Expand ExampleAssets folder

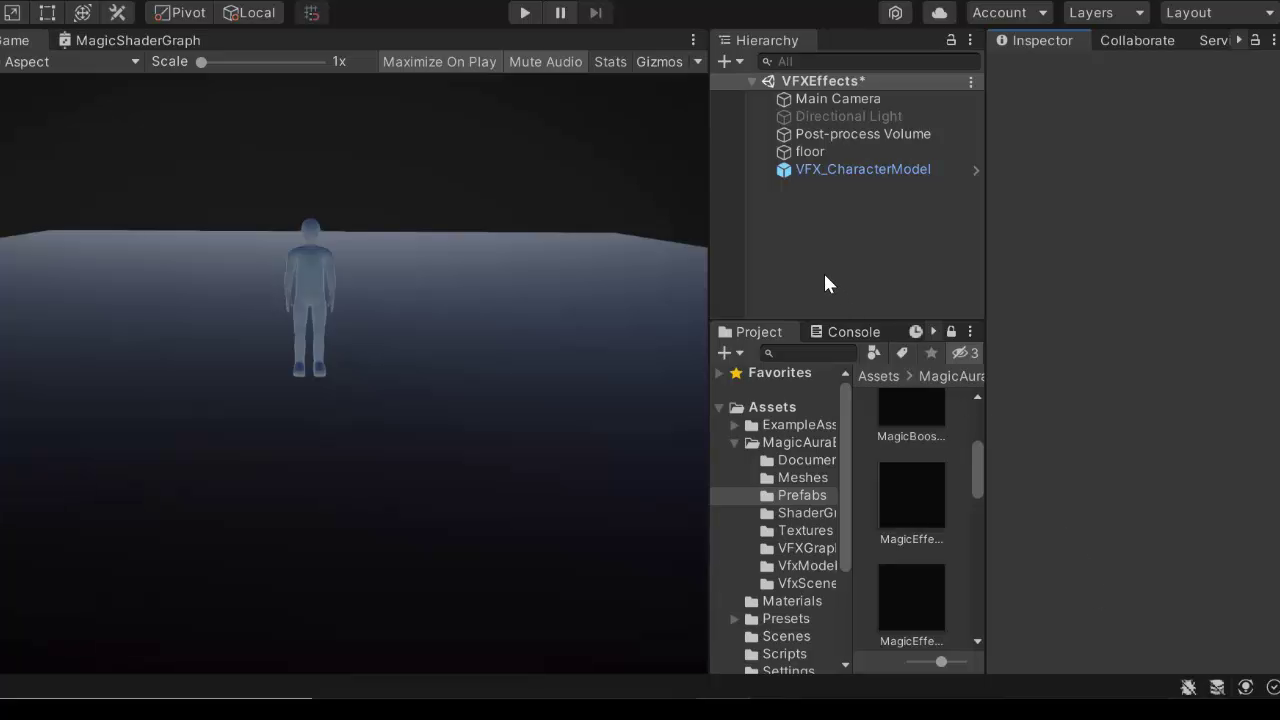click(735, 425)
